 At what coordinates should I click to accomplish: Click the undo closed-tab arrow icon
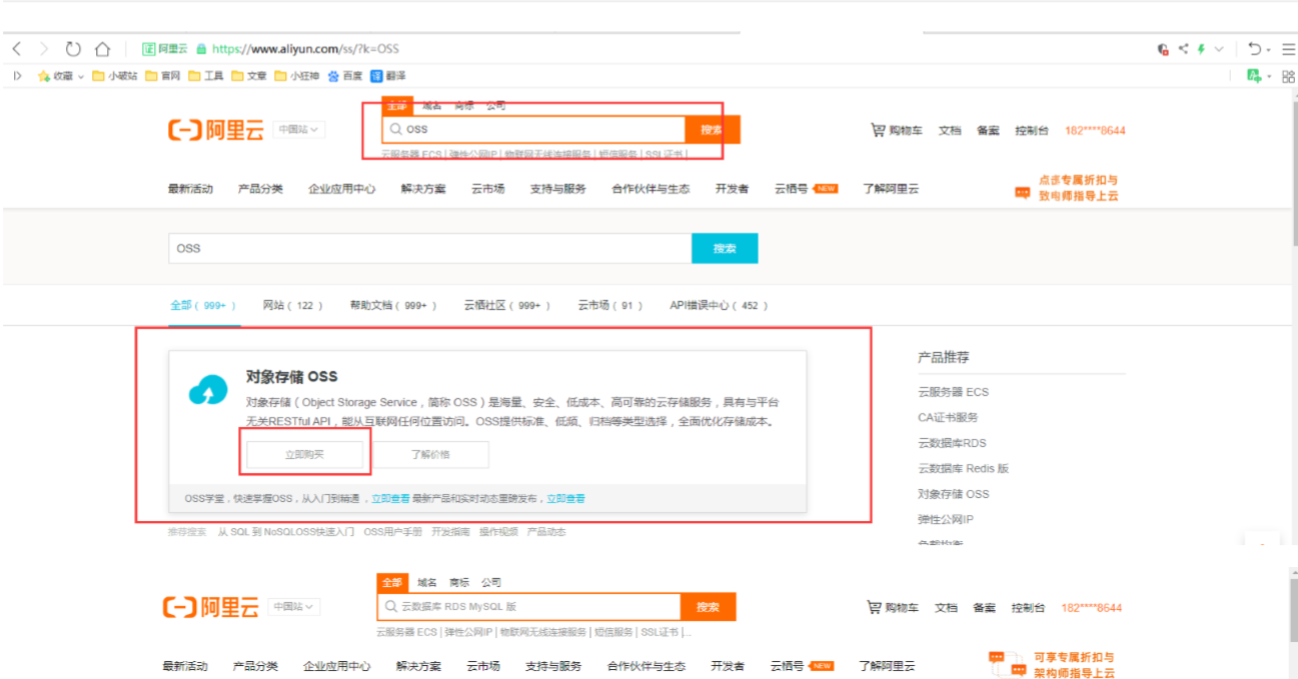[x=1254, y=48]
